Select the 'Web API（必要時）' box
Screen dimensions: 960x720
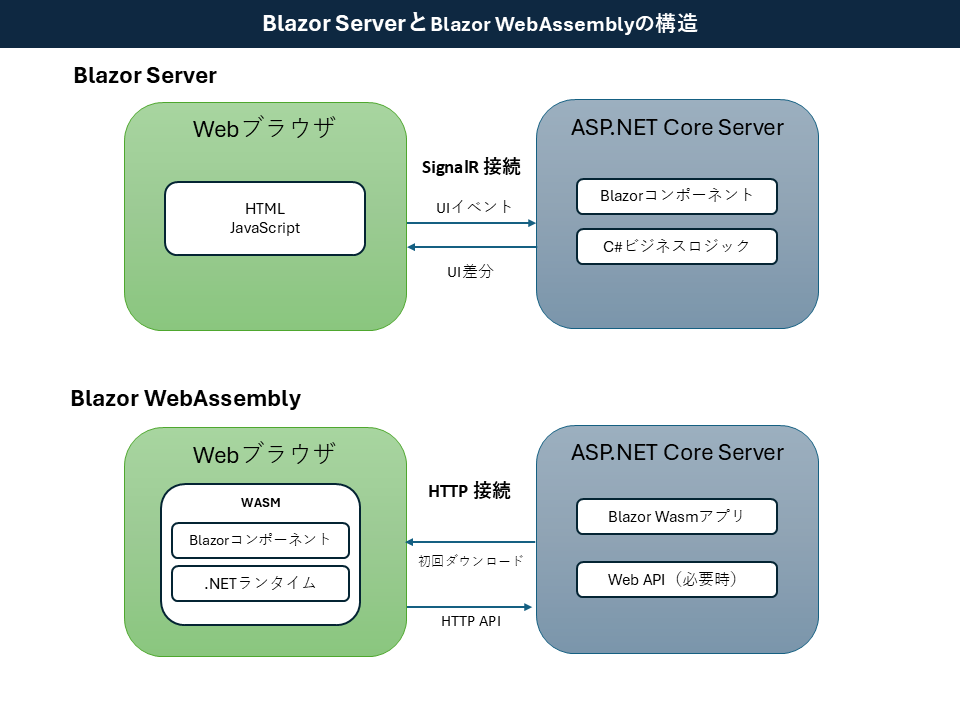pos(677,579)
